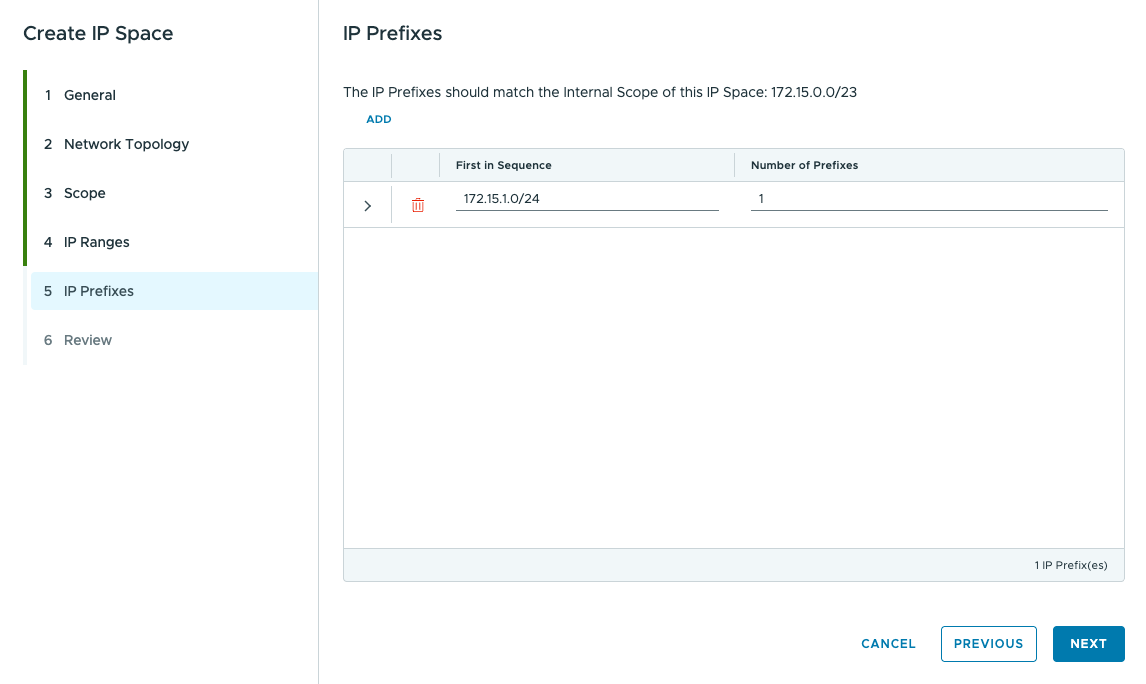Delete the 172.15.1.0/24 prefix row
1146x684 pixels.
tap(418, 205)
